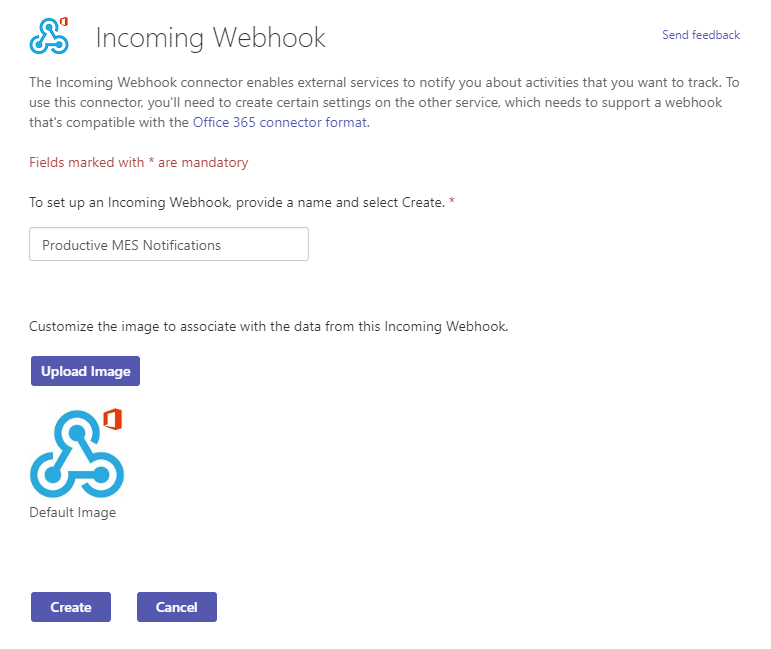Click the Default Image caption

point(72,513)
